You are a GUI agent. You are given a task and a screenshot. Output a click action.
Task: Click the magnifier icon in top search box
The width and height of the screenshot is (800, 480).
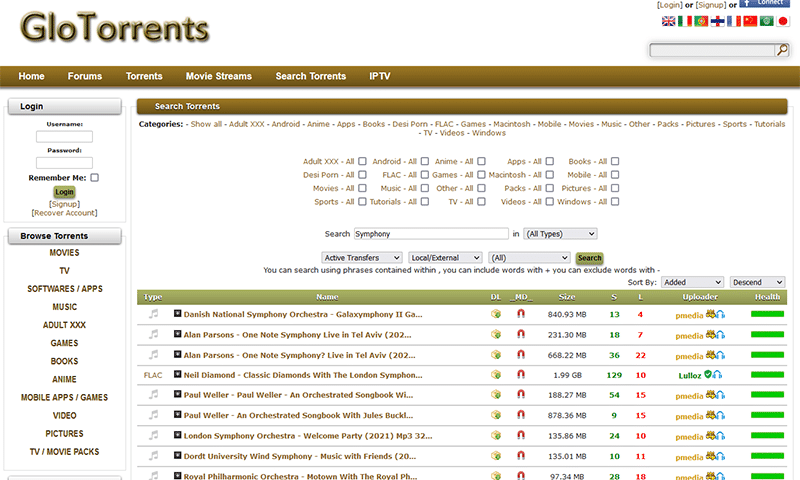pos(782,49)
